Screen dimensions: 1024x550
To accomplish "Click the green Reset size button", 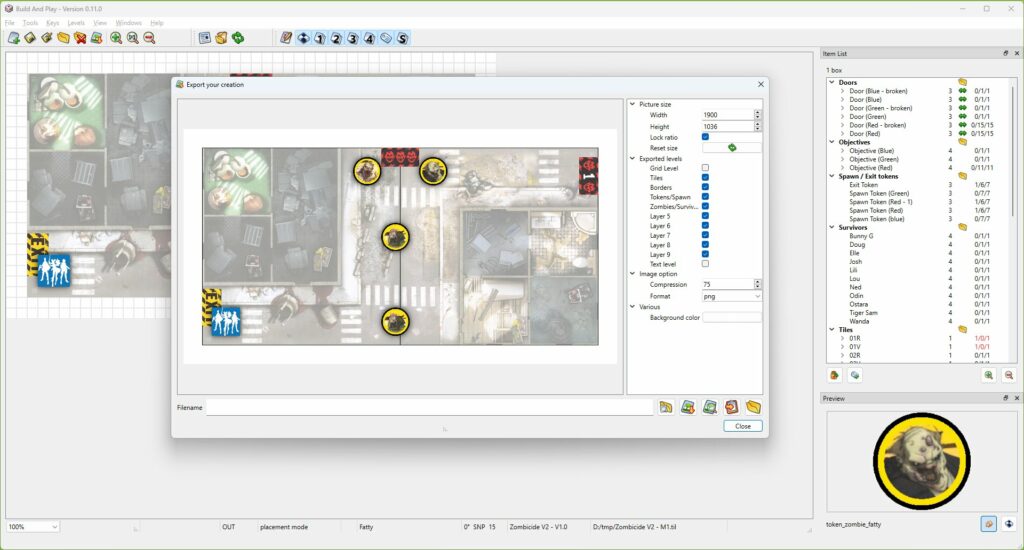I will coord(731,148).
